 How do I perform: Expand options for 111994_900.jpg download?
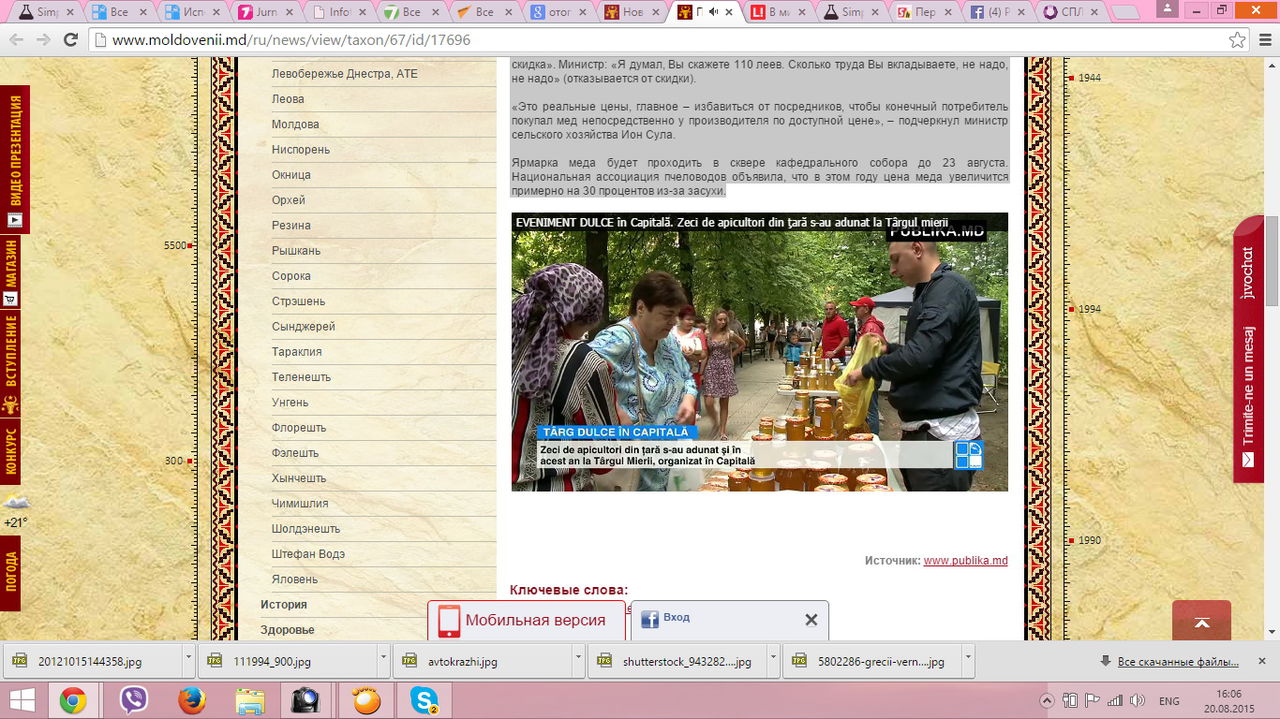point(384,661)
